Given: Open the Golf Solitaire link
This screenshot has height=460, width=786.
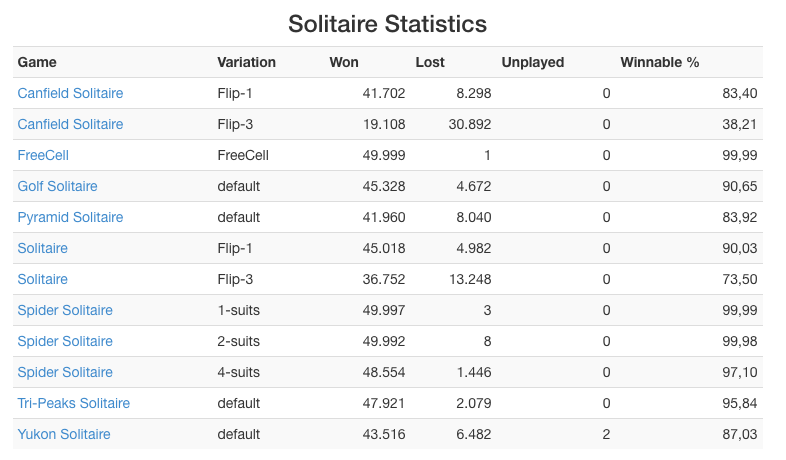Looking at the screenshot, I should 58,186.
